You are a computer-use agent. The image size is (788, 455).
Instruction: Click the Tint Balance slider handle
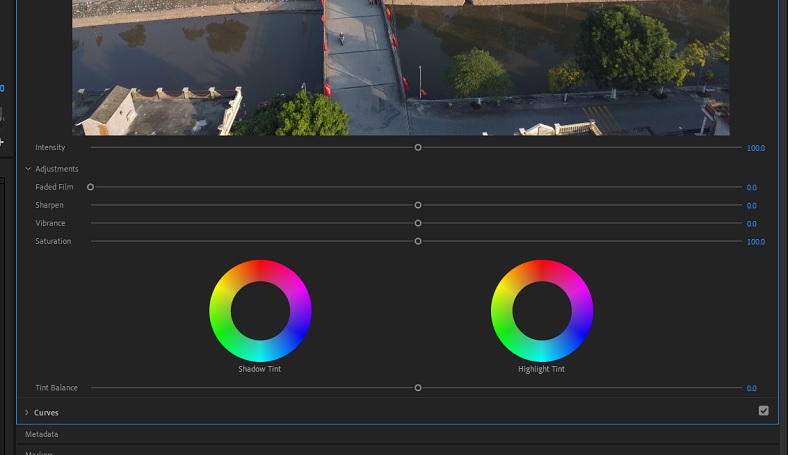418,388
